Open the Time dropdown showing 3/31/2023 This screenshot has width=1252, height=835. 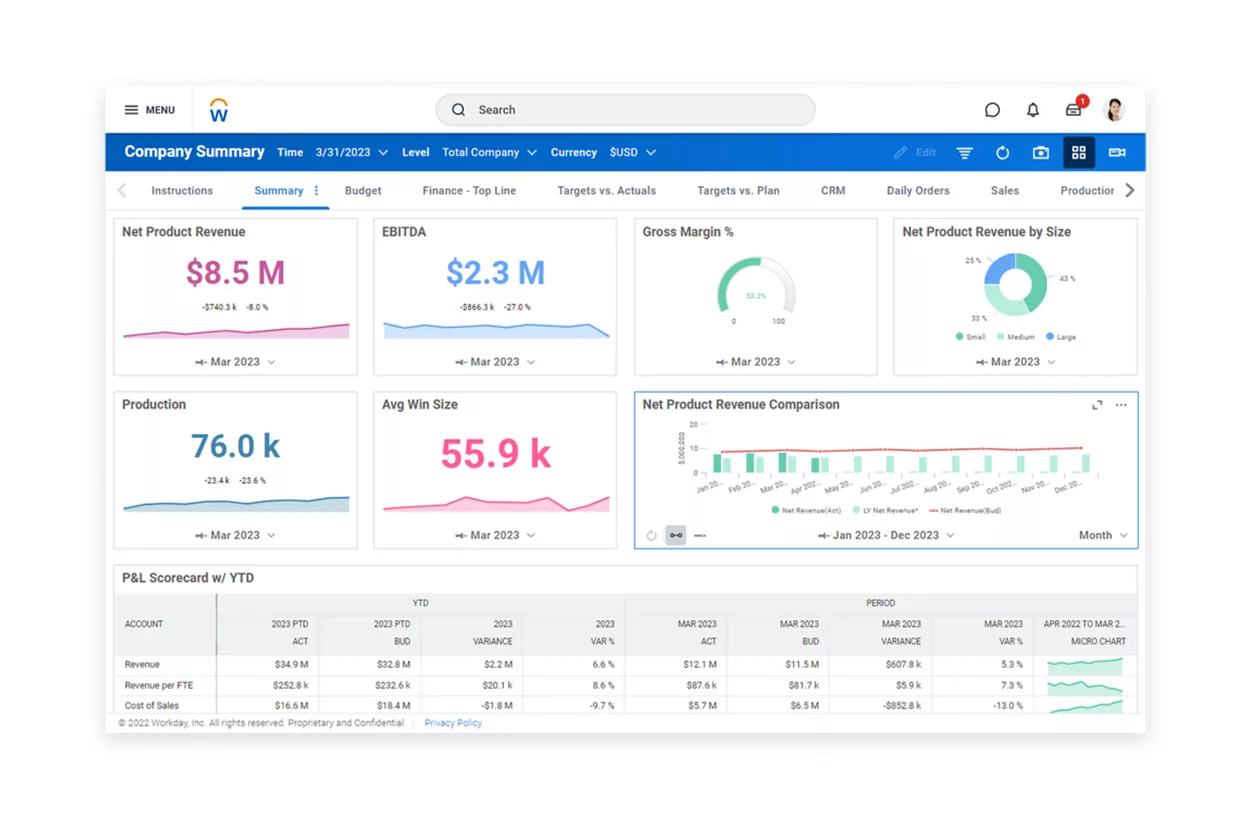pyautogui.click(x=349, y=152)
